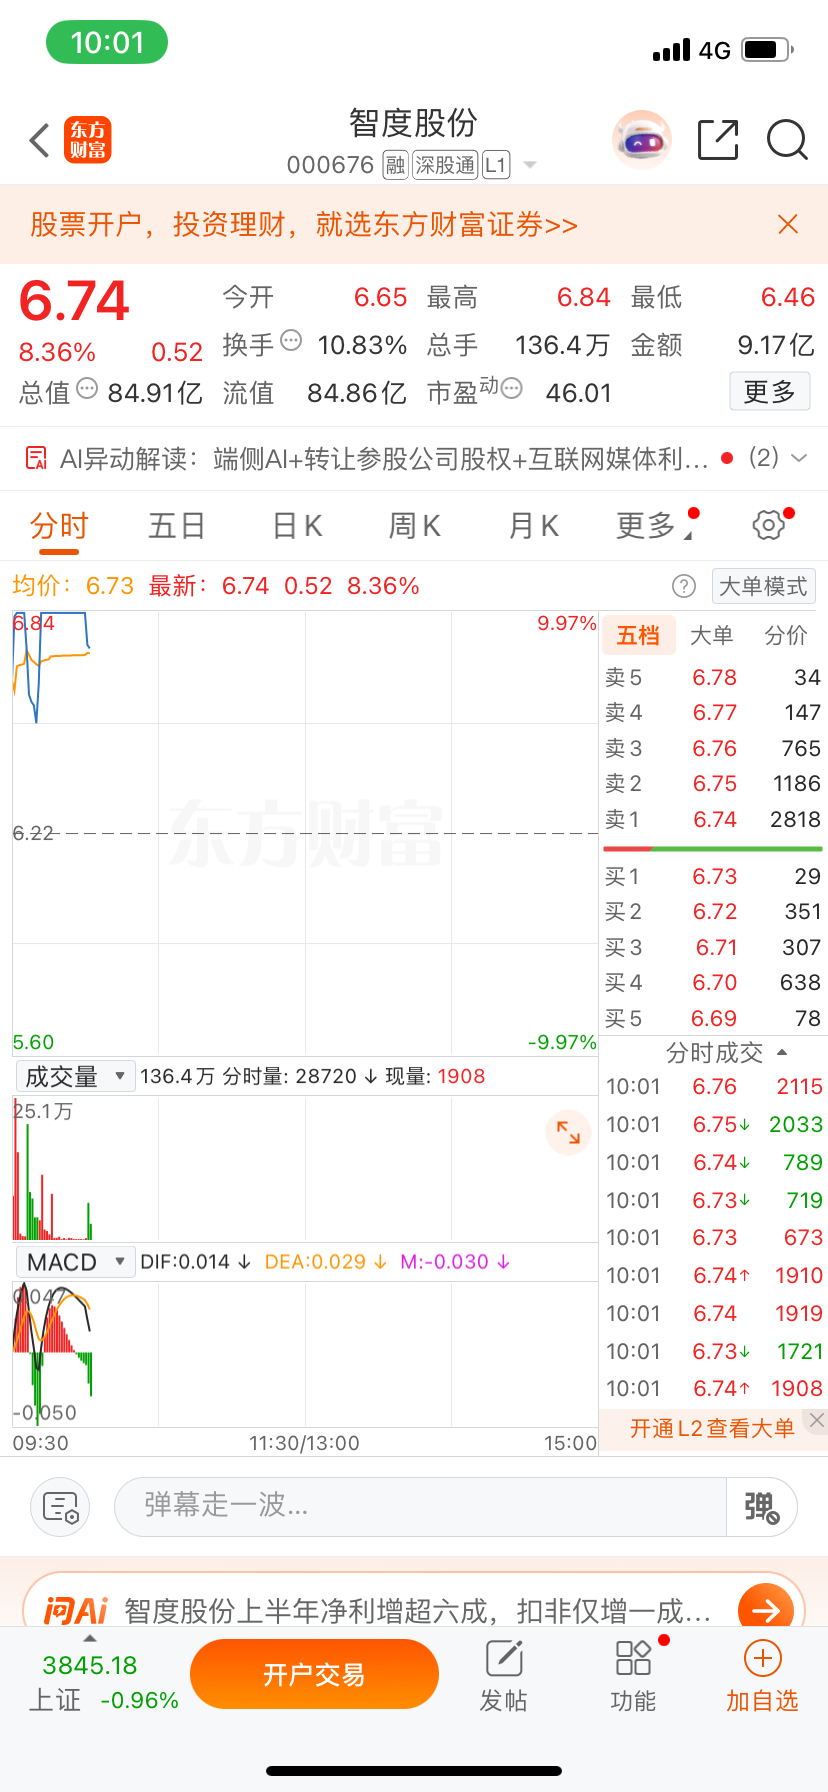Close the 股票开户 promo banner

788,224
